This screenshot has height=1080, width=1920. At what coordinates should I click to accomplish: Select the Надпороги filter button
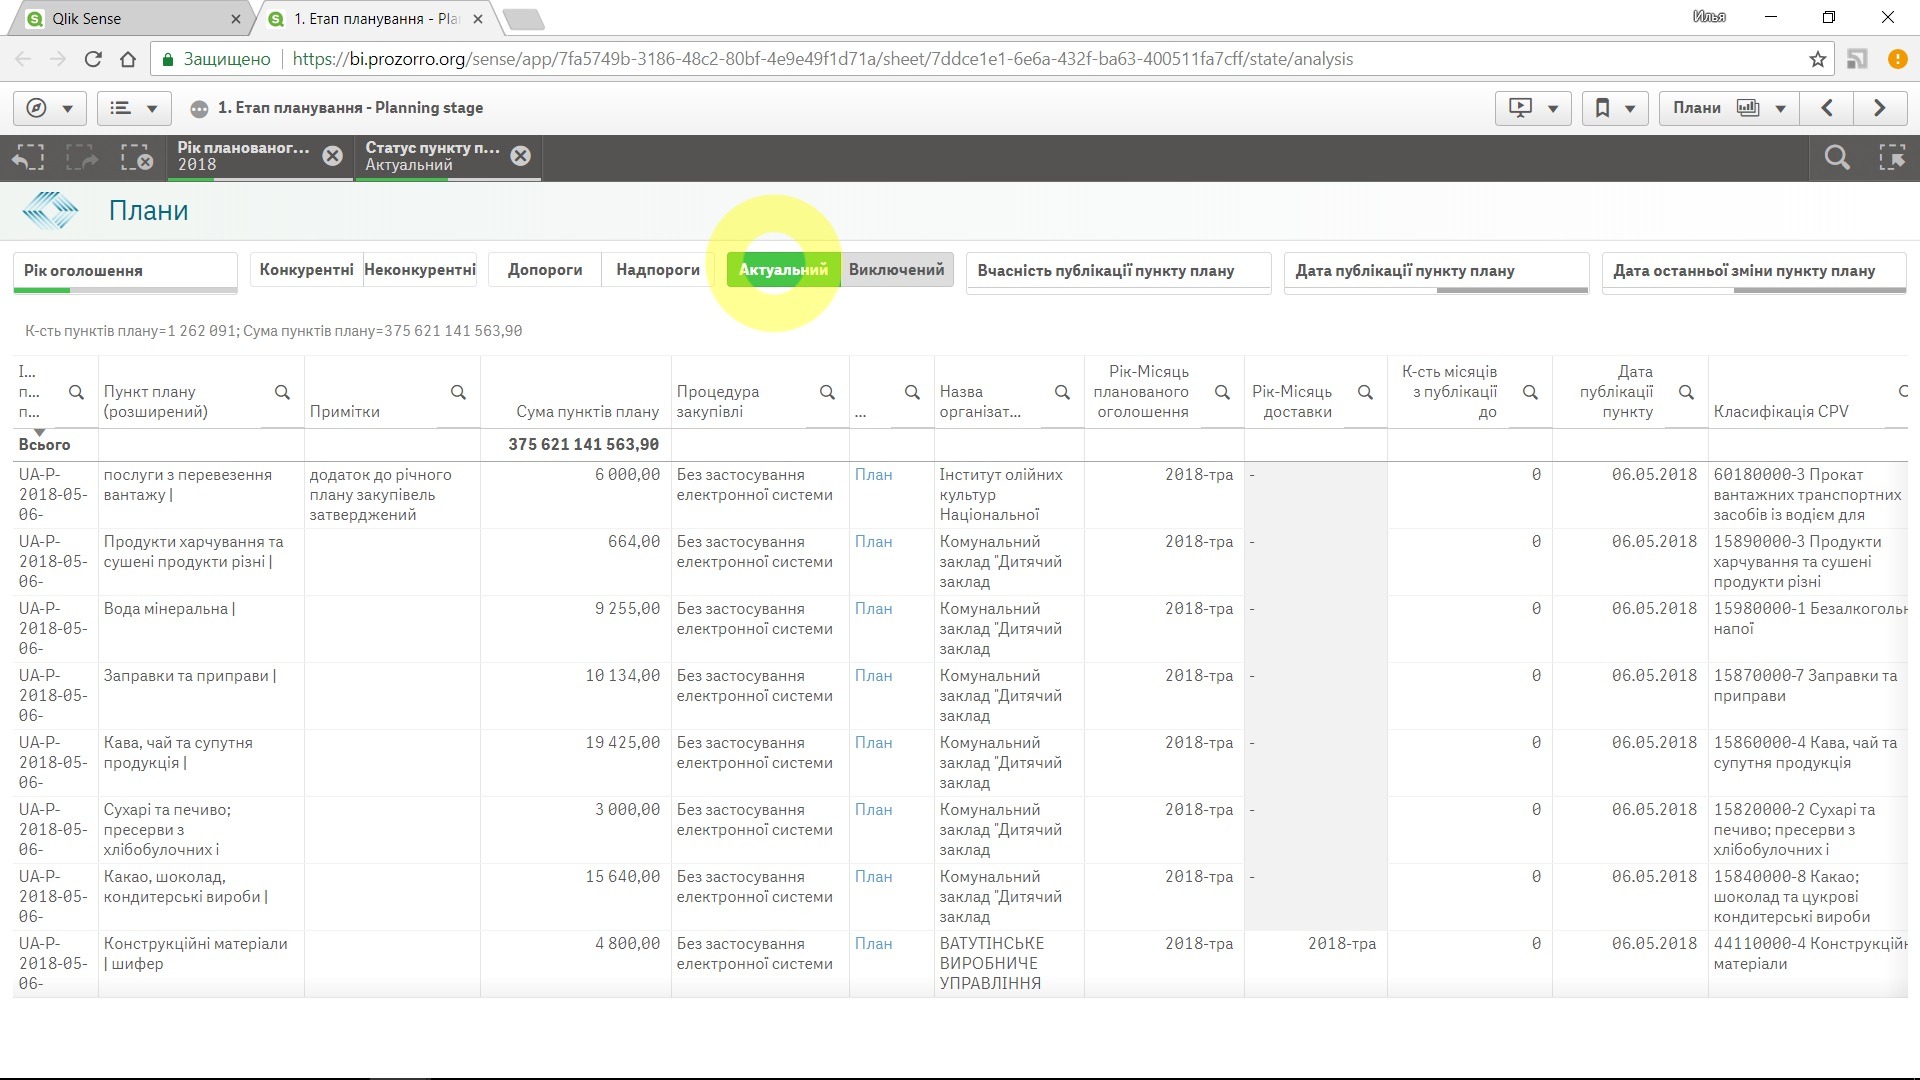pos(657,270)
